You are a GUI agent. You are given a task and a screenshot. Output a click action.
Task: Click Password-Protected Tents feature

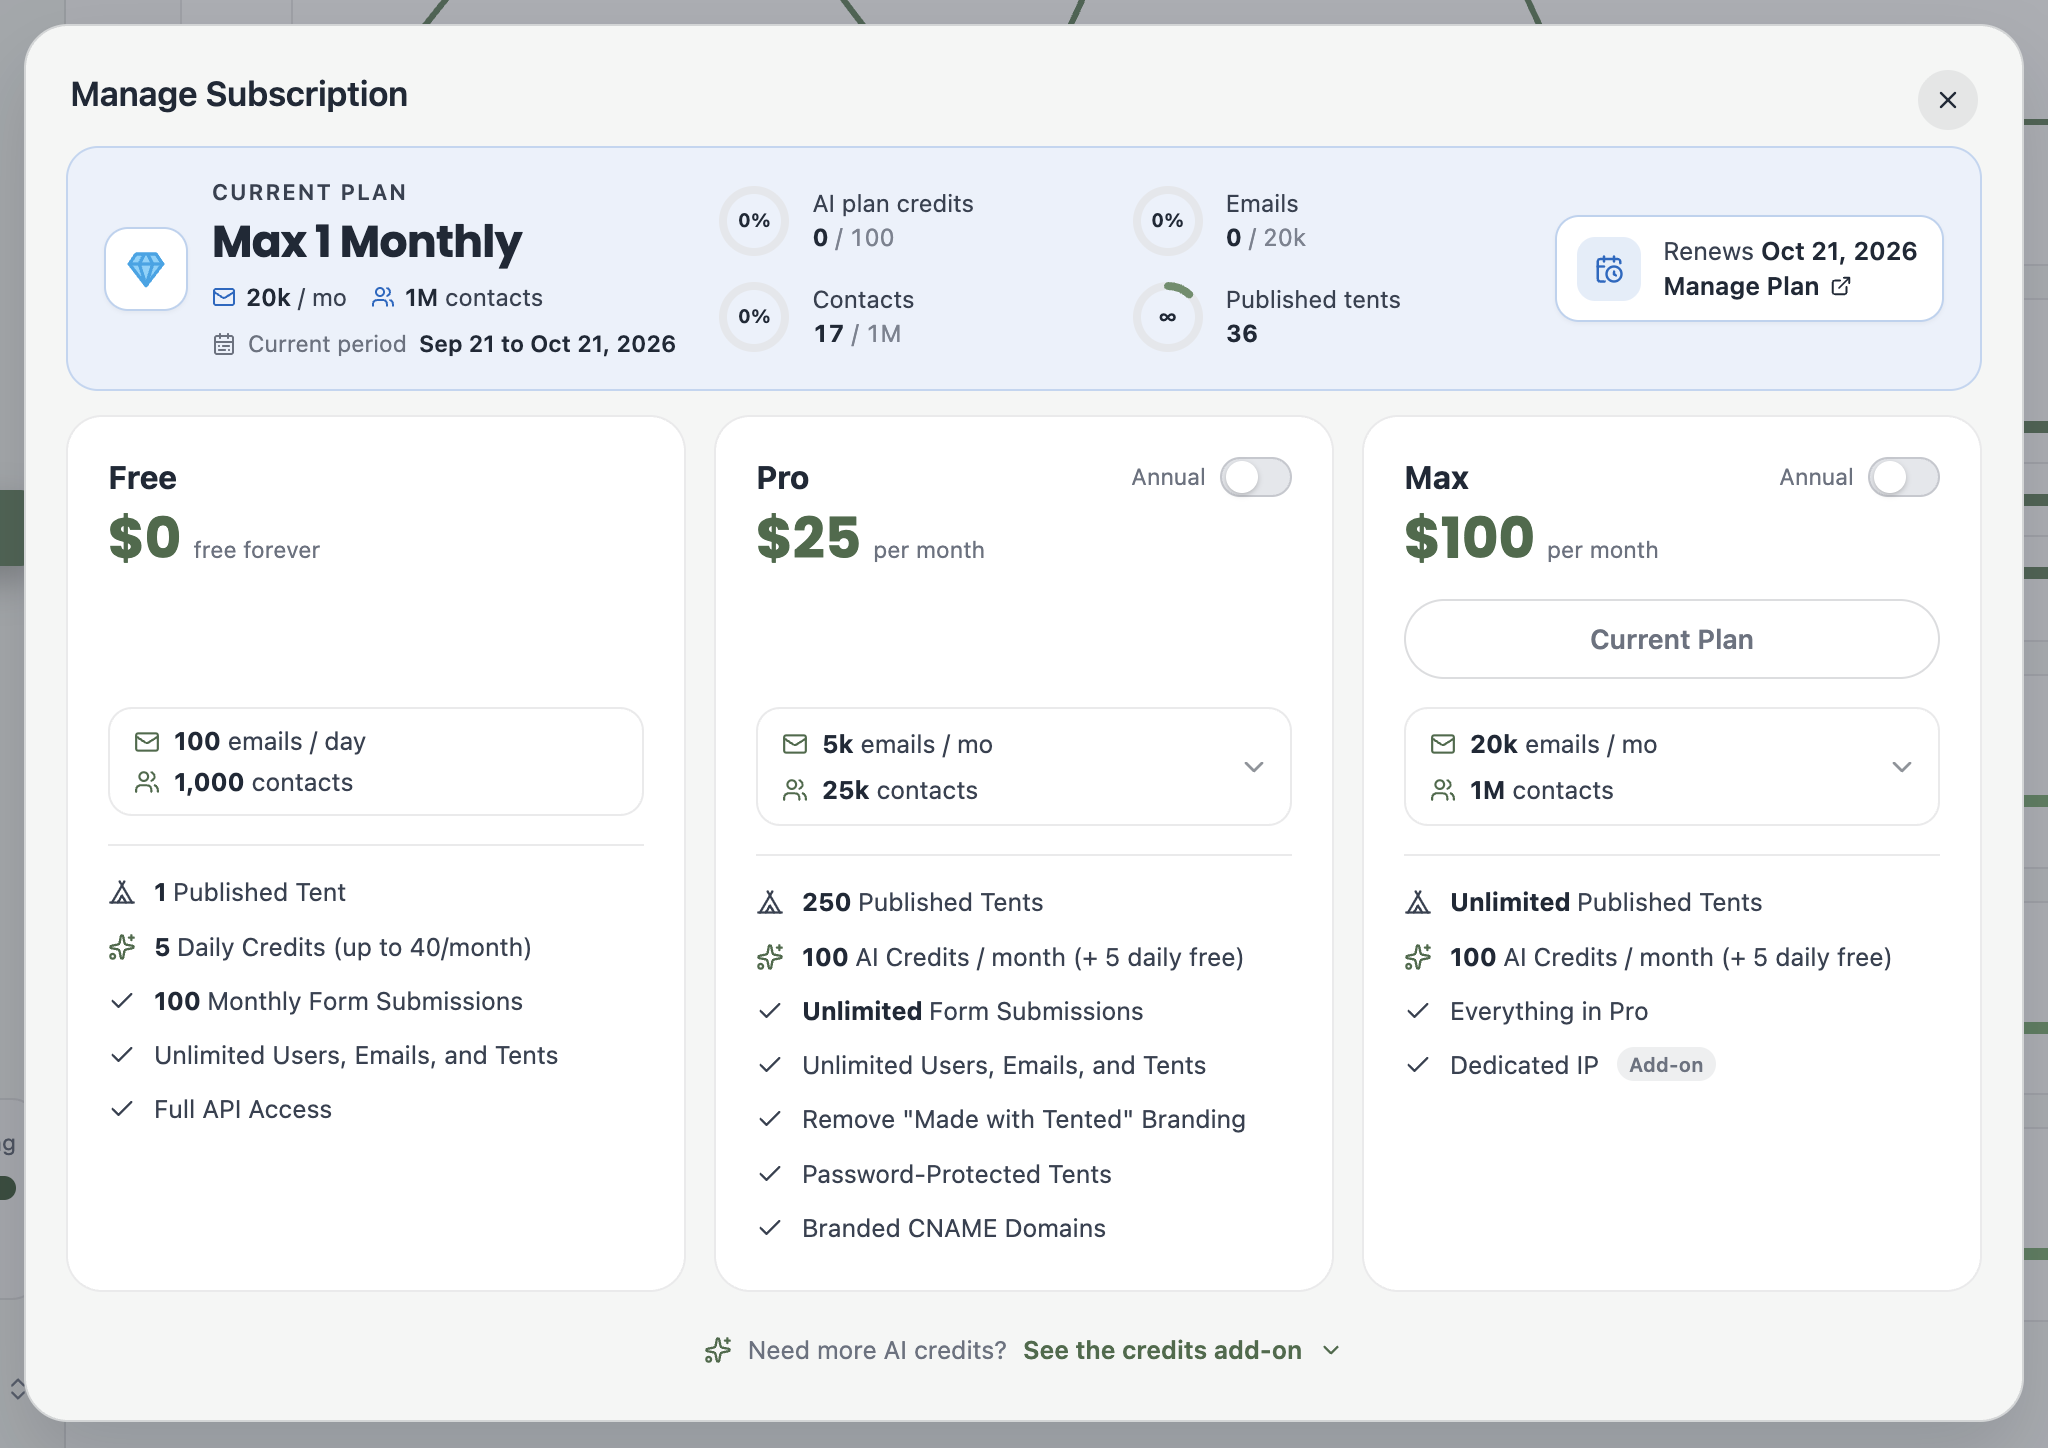[x=935, y=1174]
